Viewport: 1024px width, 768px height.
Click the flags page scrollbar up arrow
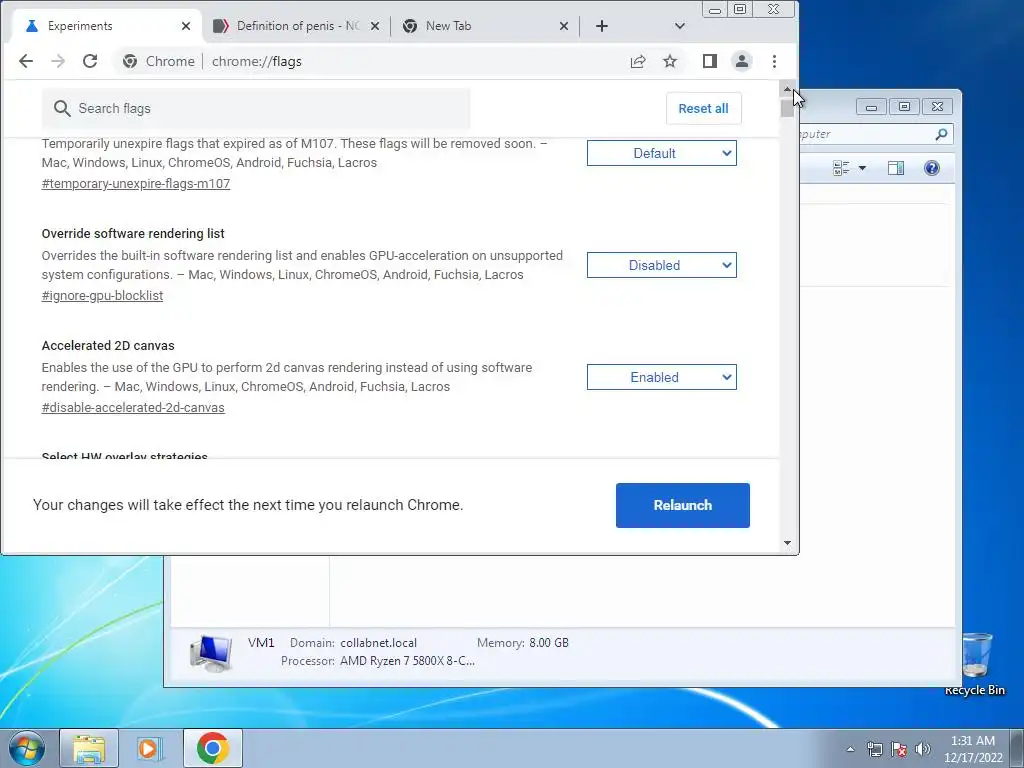pyautogui.click(x=787, y=89)
